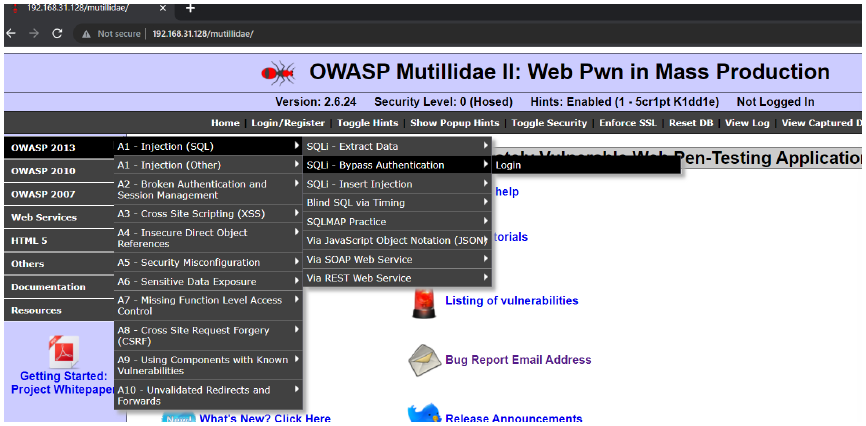Viewport: 866px width, 426px height.
Task: Expand Via SOAP Web Service
Action: (397, 259)
